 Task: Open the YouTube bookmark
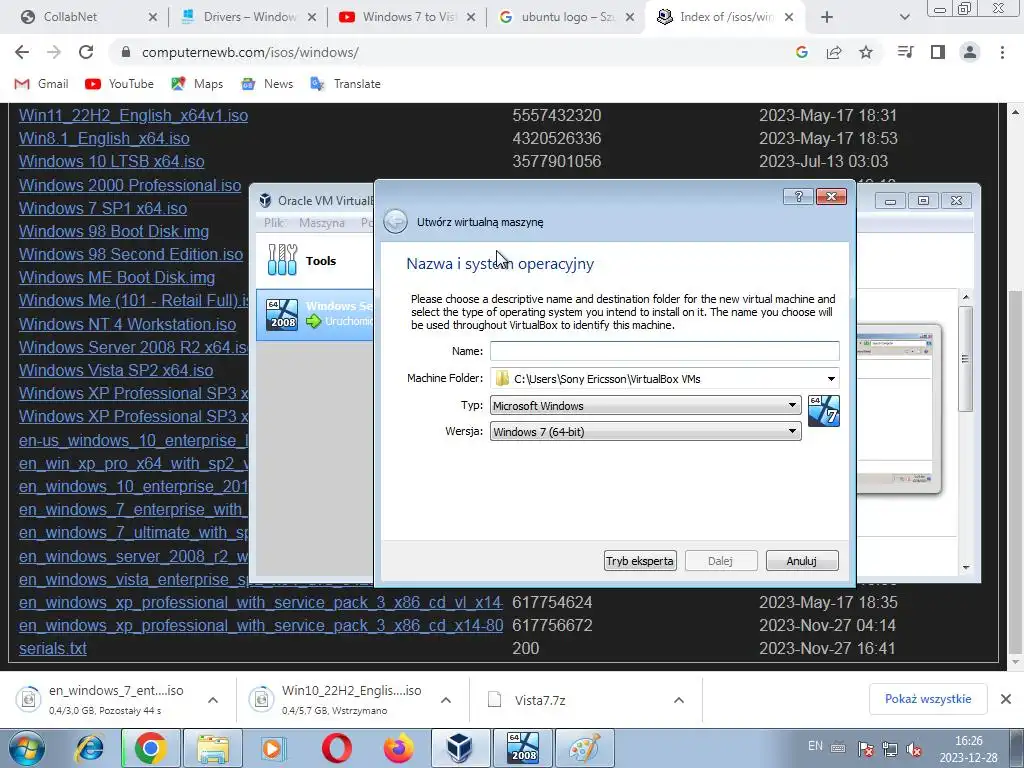(x=120, y=84)
